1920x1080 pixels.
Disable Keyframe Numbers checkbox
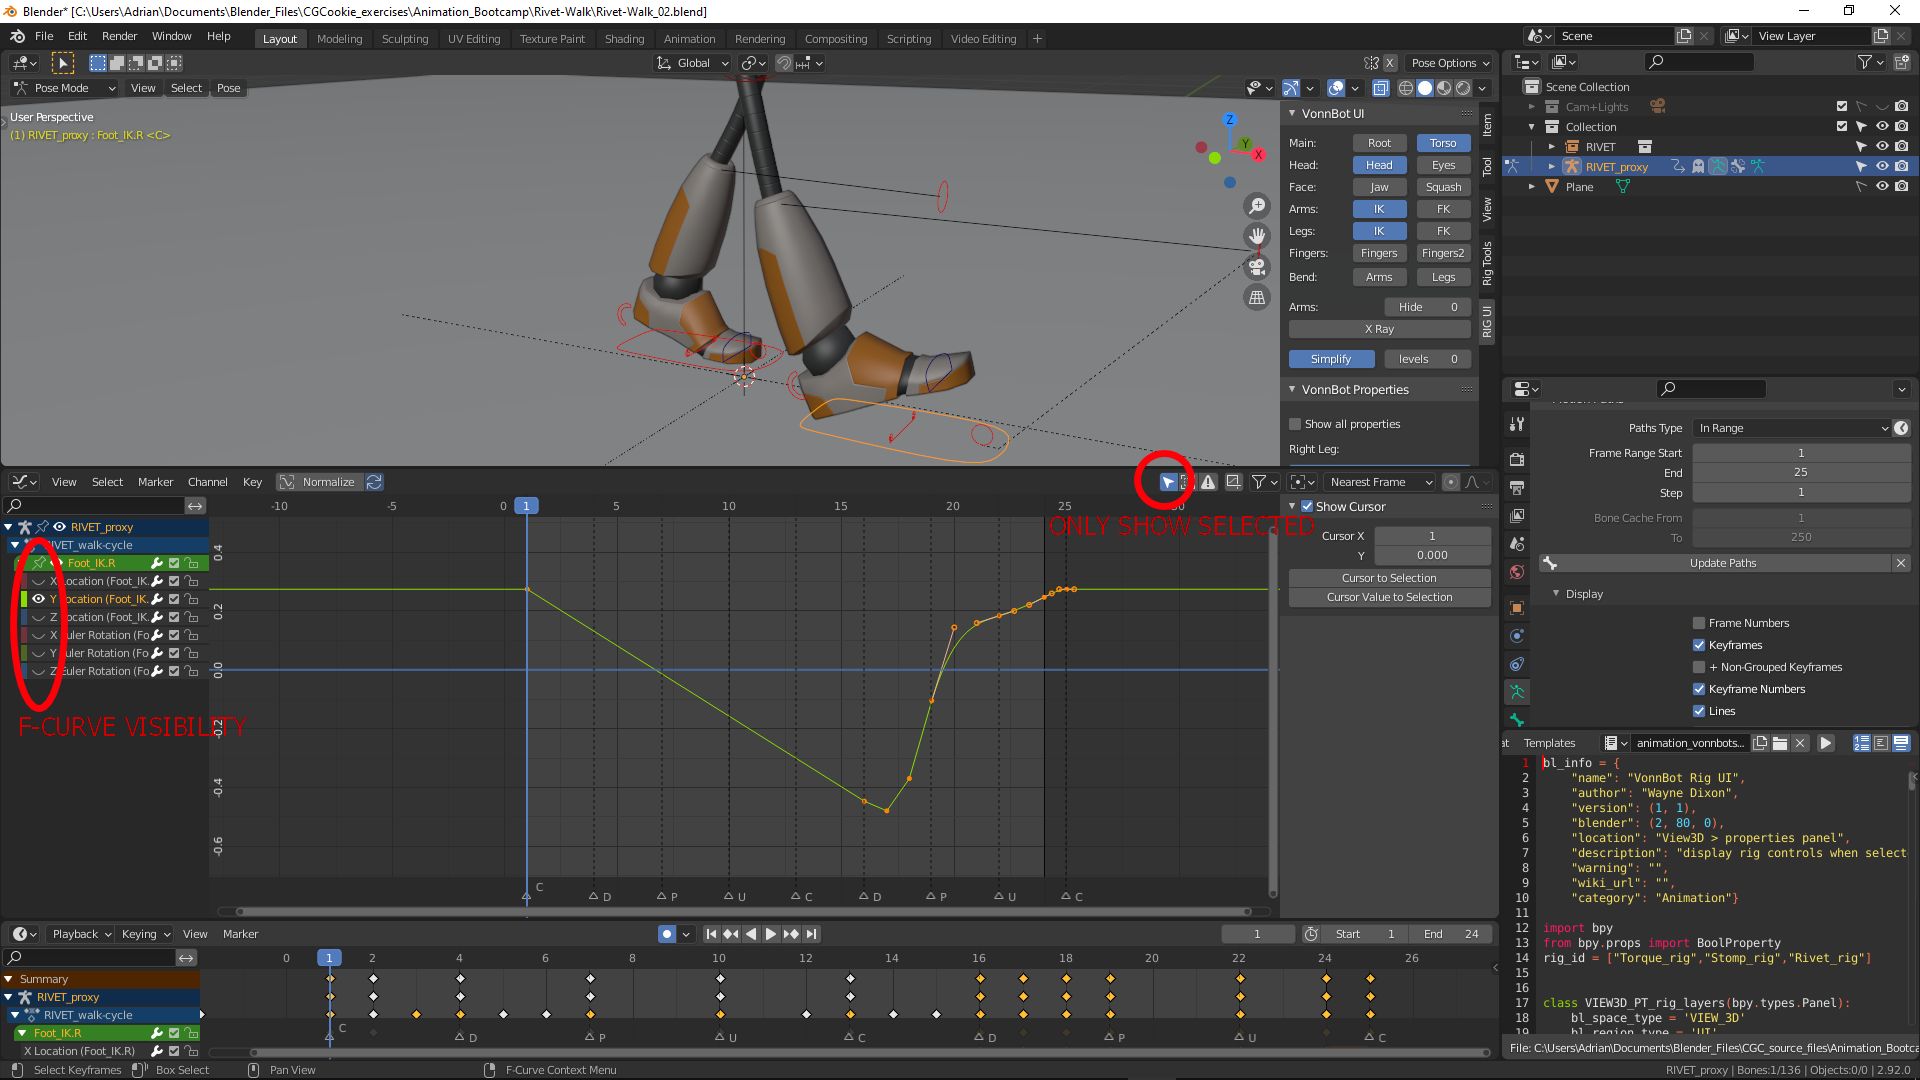click(x=1698, y=689)
